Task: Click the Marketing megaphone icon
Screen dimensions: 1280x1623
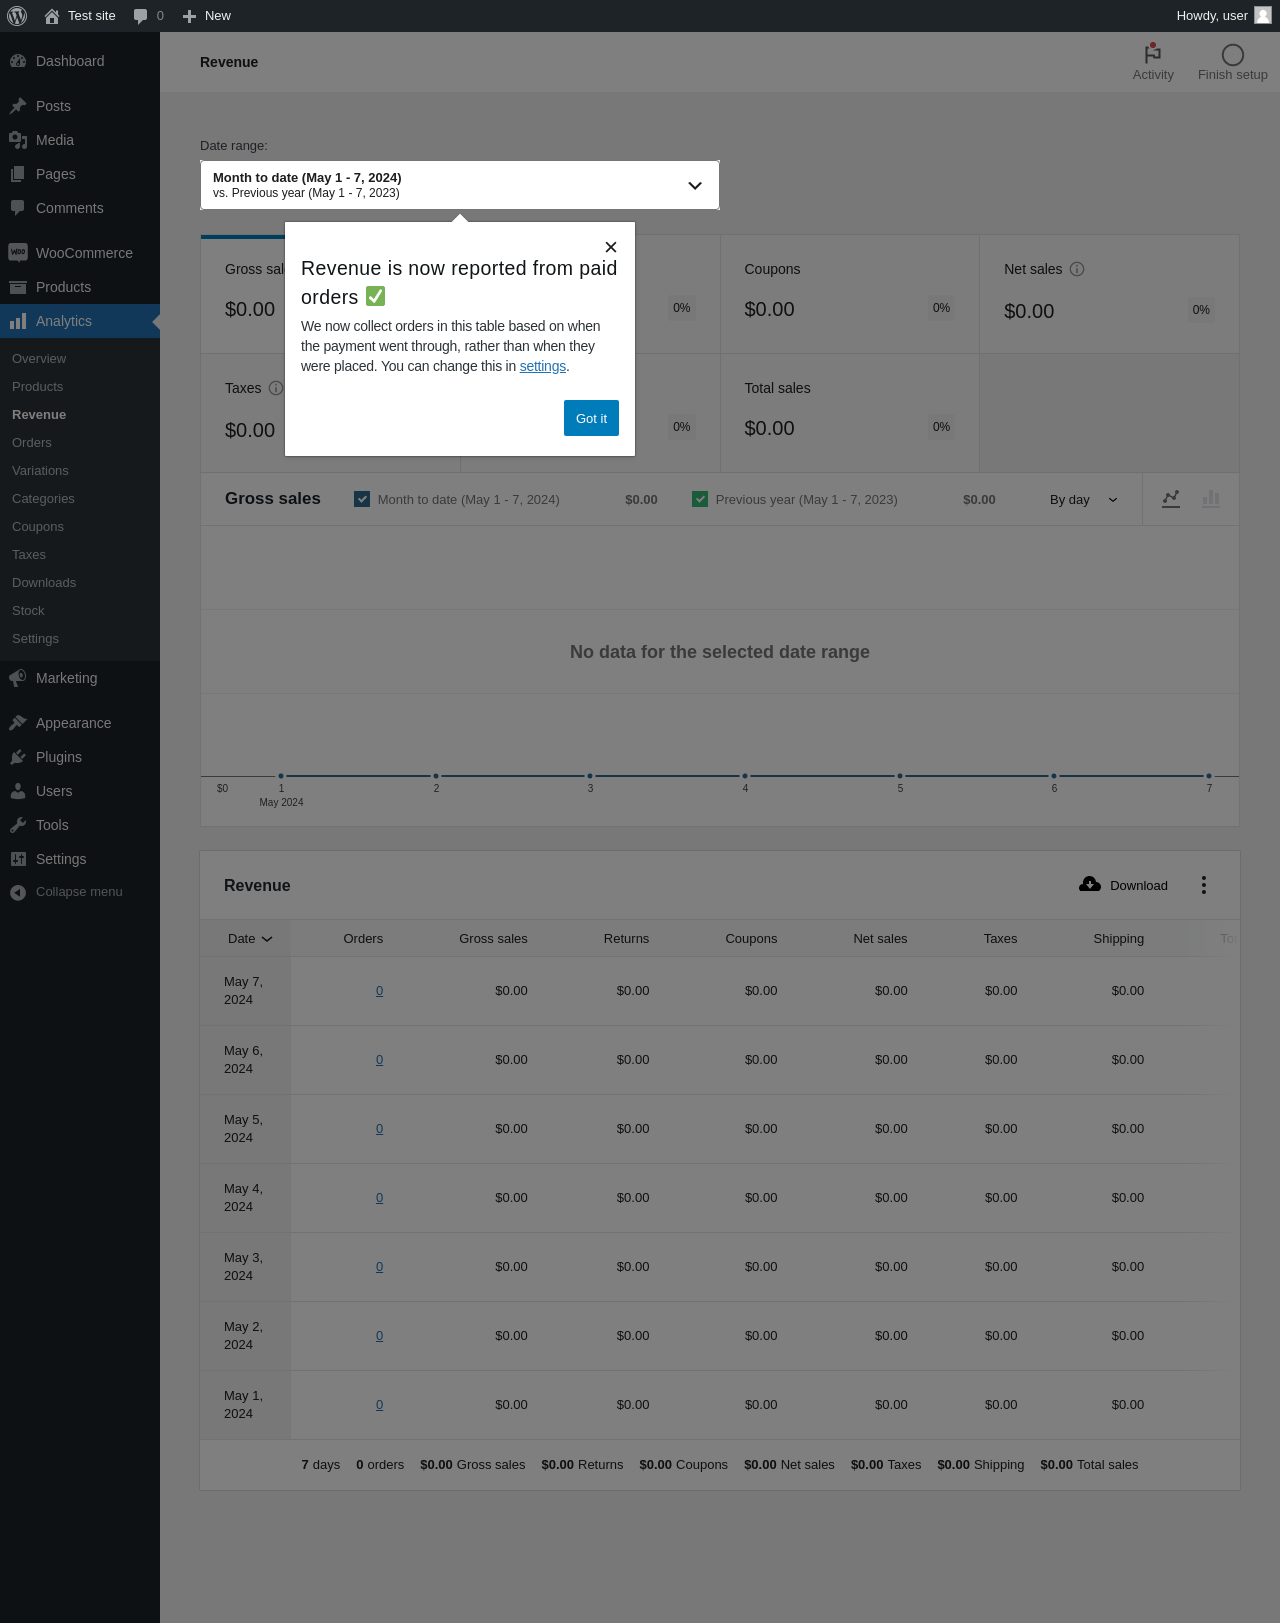Action: (18, 678)
